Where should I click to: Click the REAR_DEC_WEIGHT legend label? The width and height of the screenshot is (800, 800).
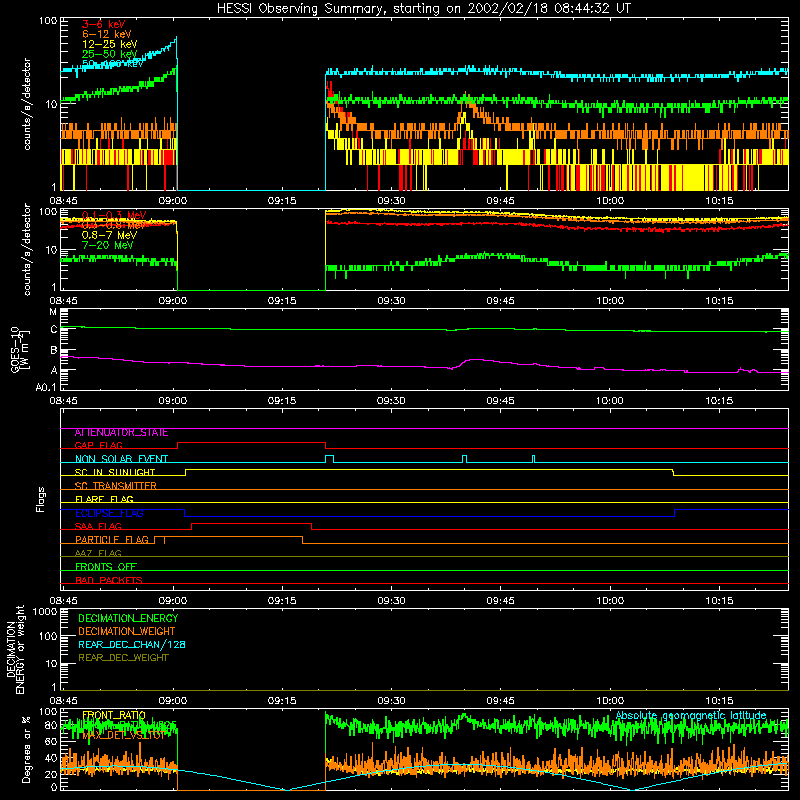click(x=123, y=658)
